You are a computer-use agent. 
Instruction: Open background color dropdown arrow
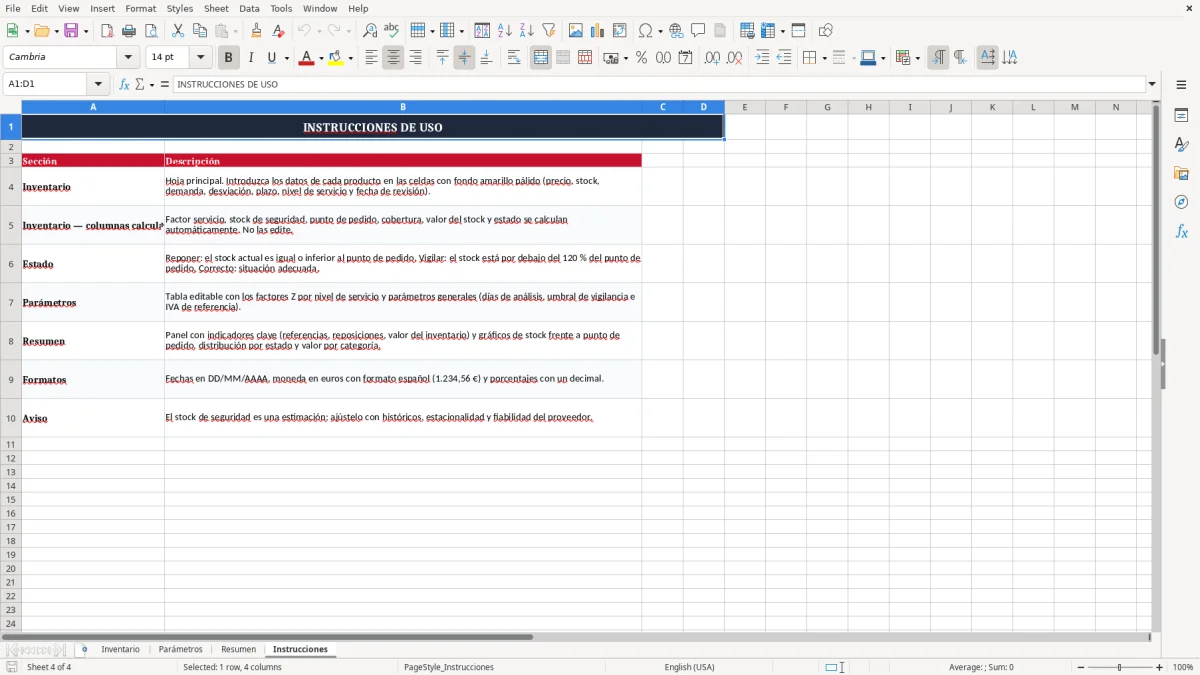pyautogui.click(x=350, y=58)
